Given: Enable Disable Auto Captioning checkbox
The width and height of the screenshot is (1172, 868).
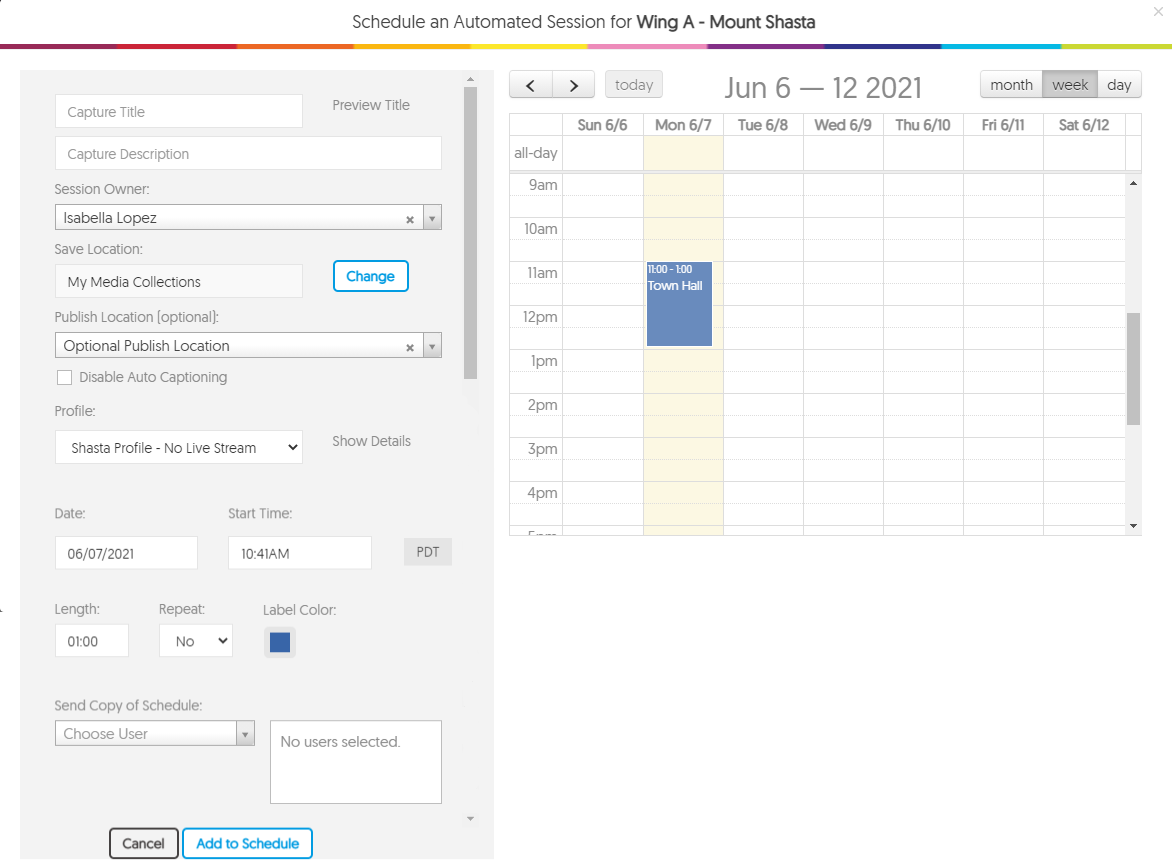Looking at the screenshot, I should 65,377.
